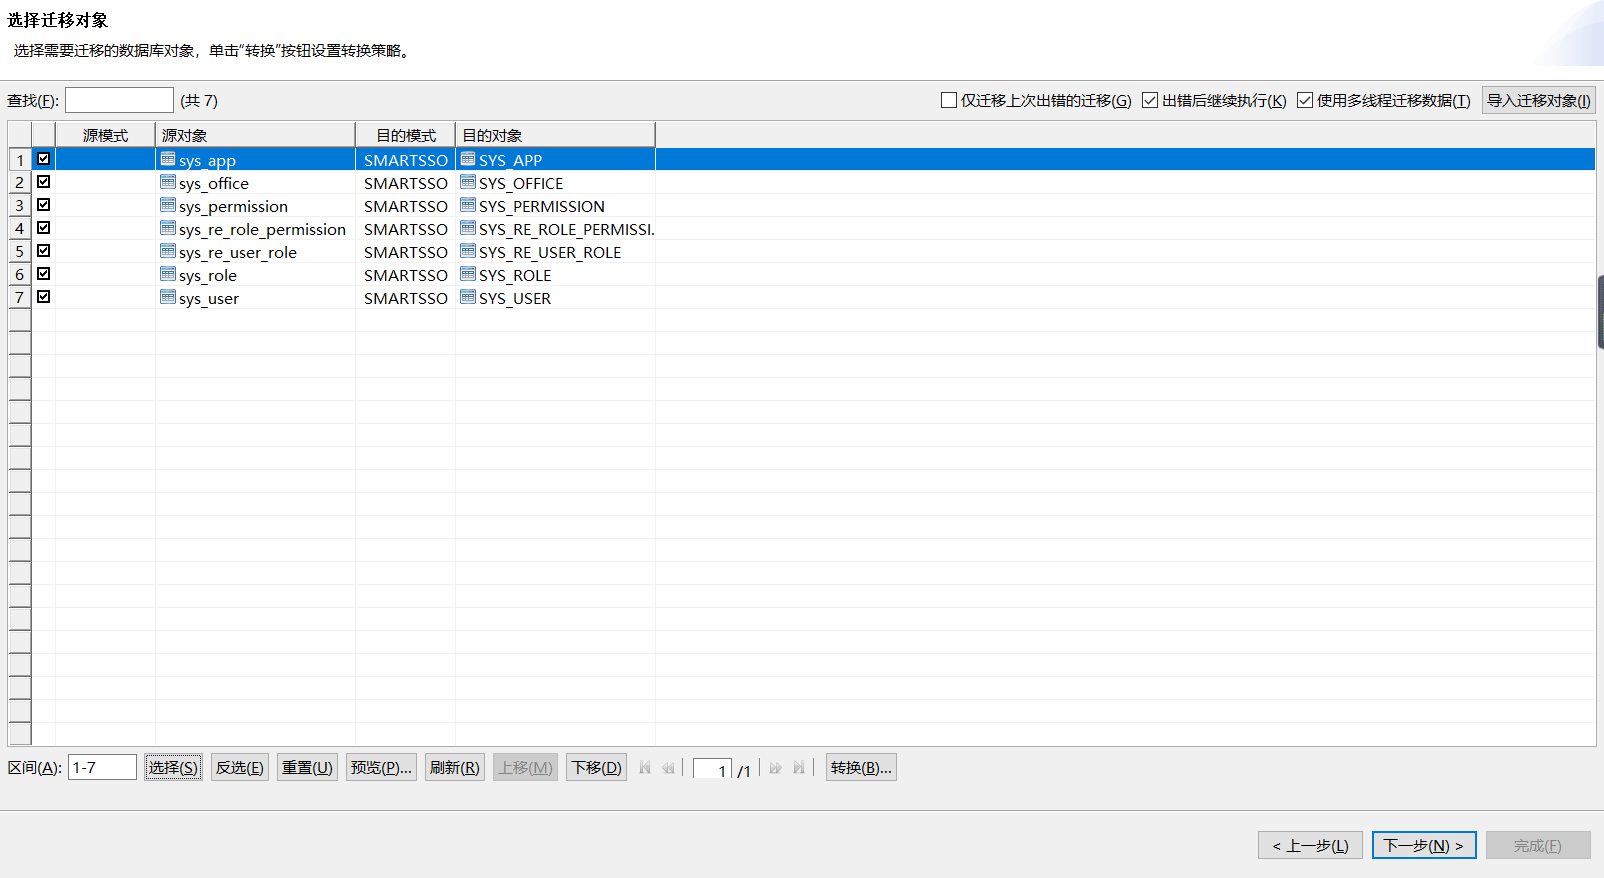
Task: Click table icon beside sys_office source object
Action: [x=168, y=182]
